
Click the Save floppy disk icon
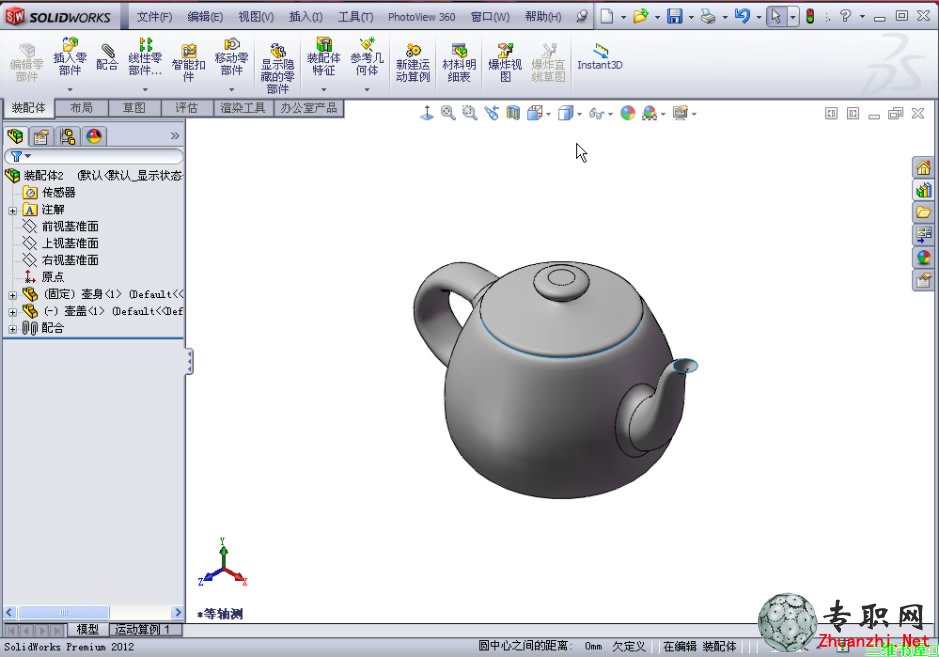pyautogui.click(x=675, y=16)
